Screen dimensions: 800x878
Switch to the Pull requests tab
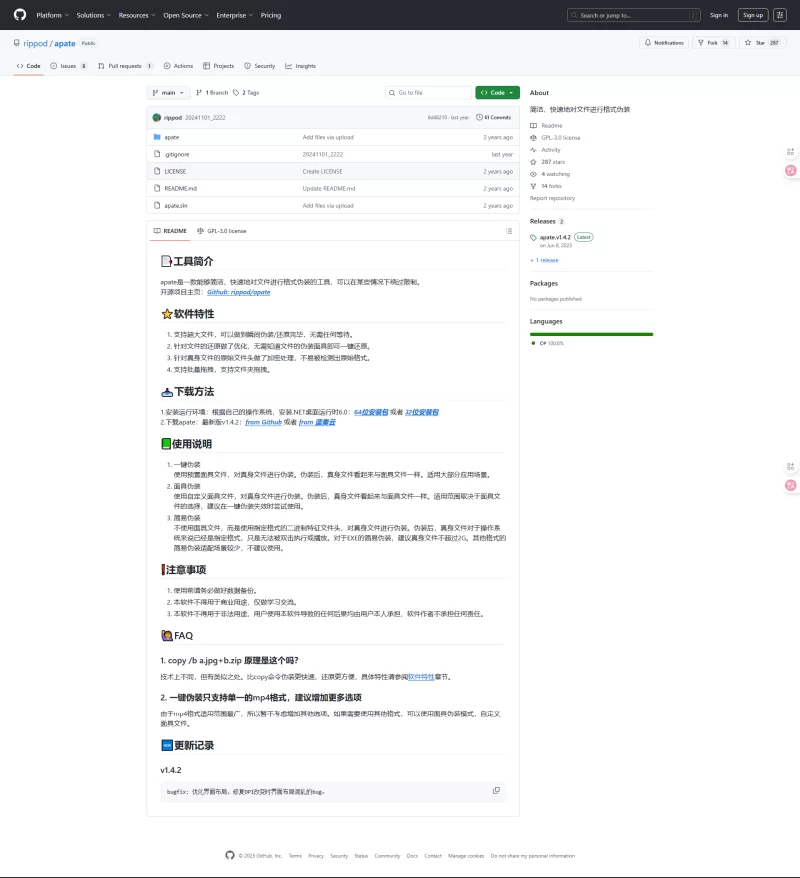[125, 66]
